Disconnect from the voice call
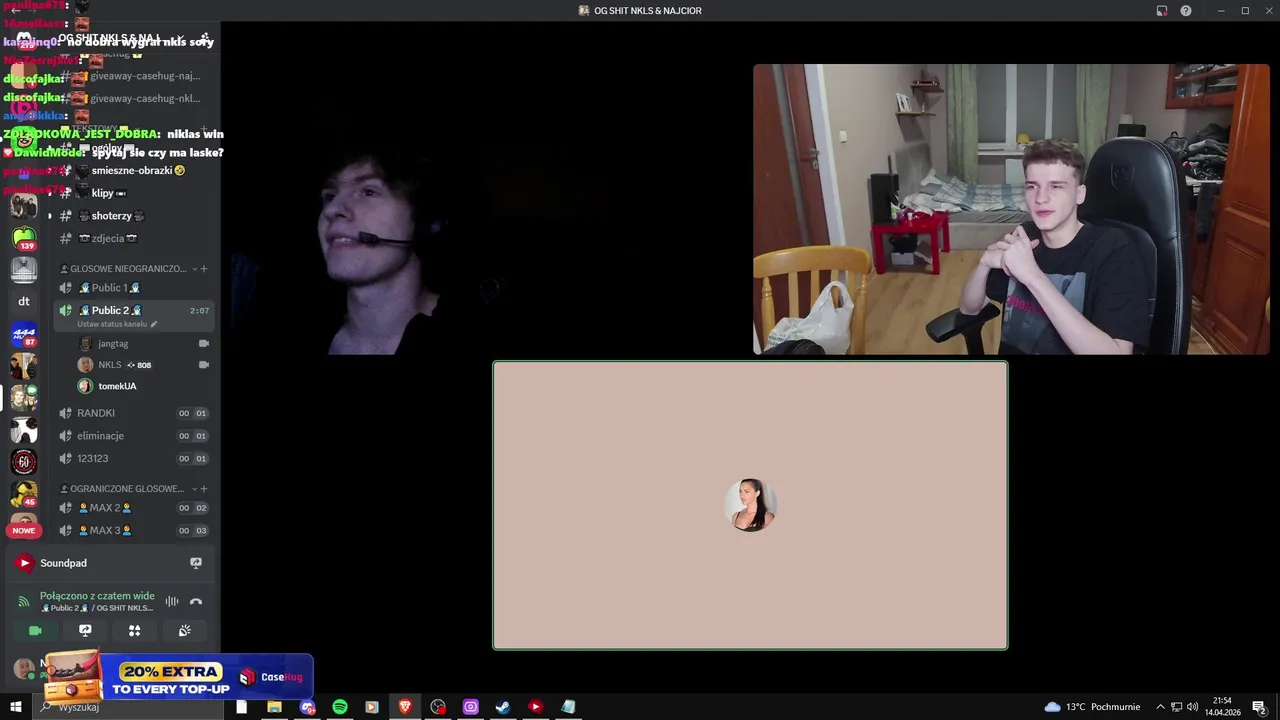 click(x=196, y=602)
